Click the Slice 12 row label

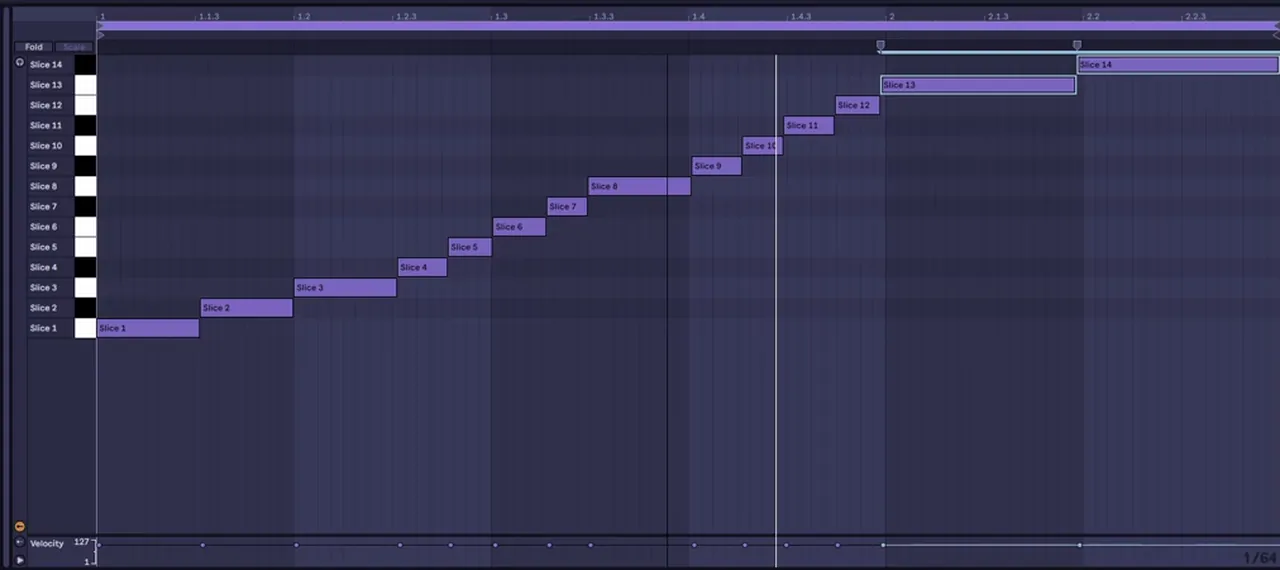click(46, 105)
